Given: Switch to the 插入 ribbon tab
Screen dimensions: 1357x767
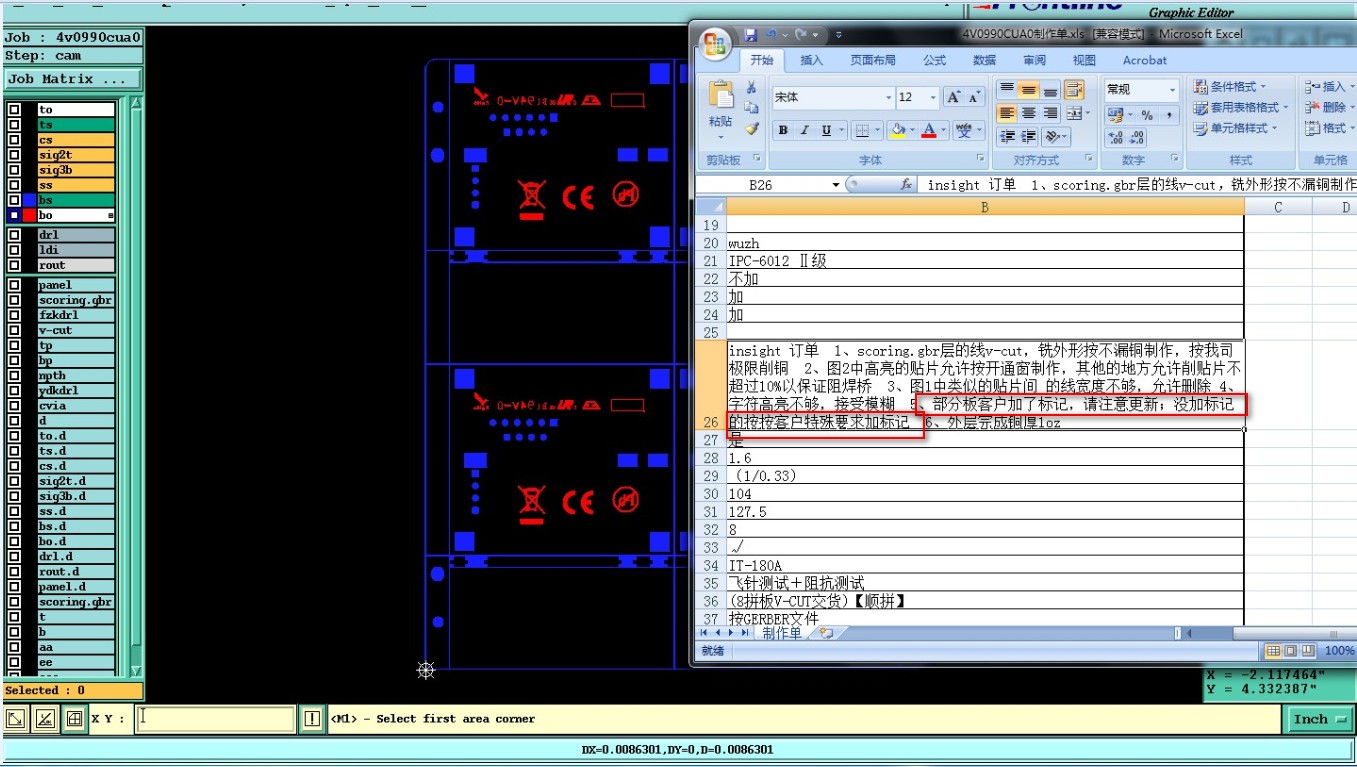Looking at the screenshot, I should (812, 61).
